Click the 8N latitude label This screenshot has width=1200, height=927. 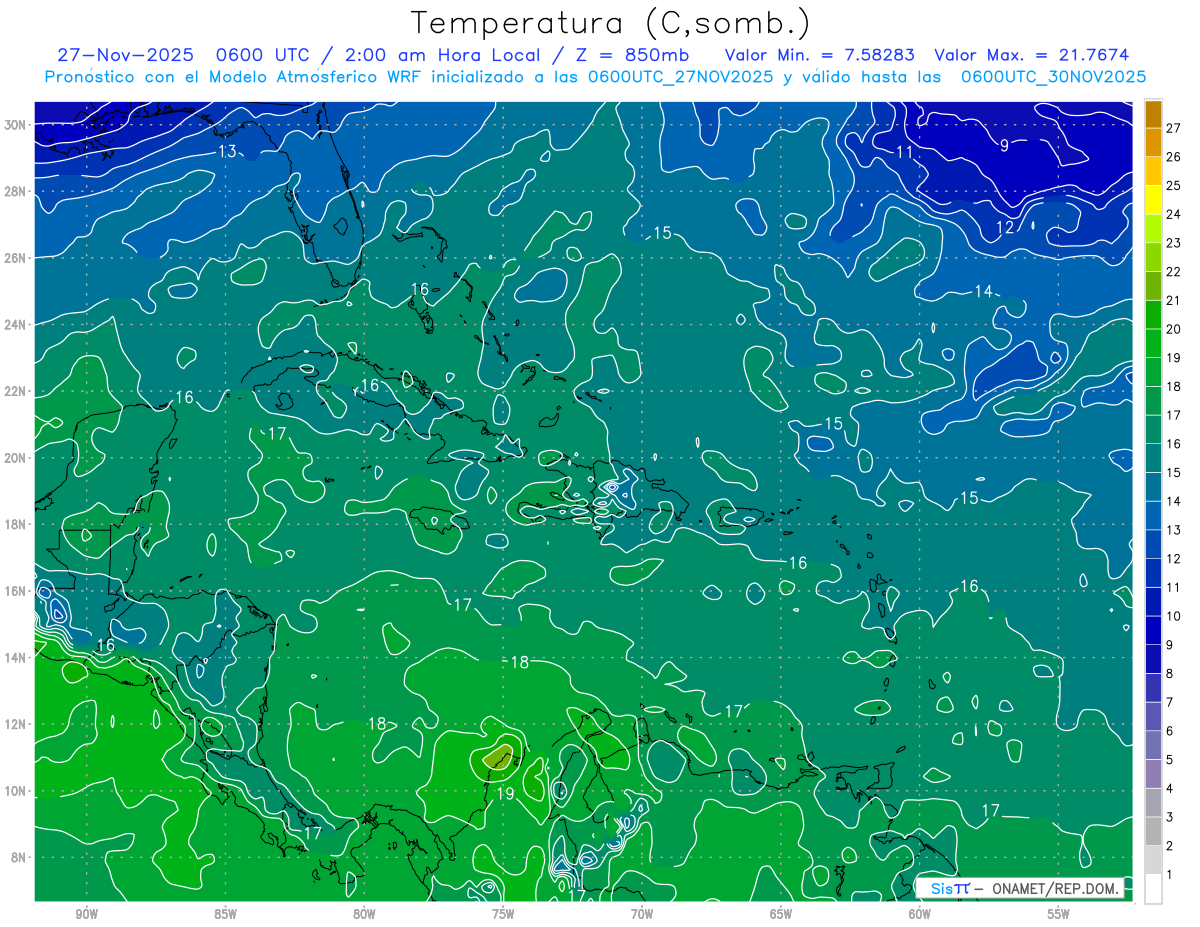[x=20, y=857]
